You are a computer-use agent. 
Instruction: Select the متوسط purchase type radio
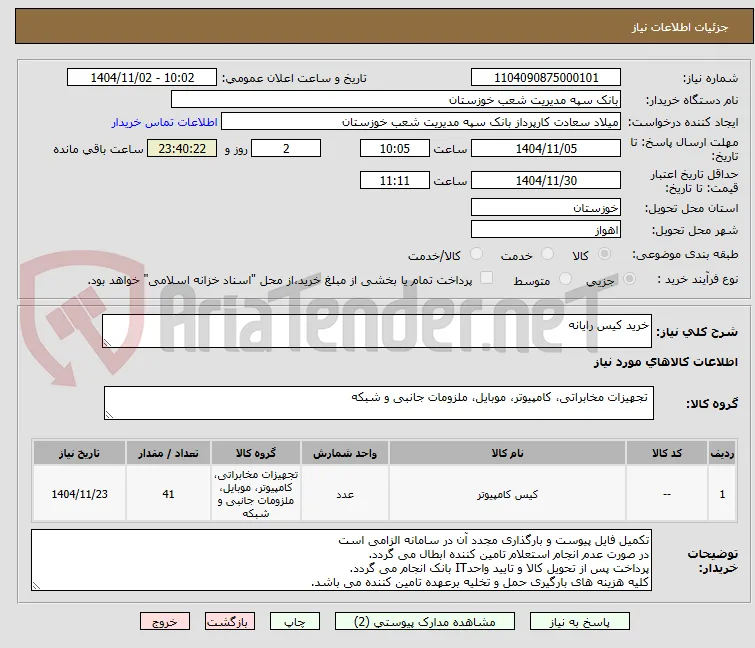(x=565, y=279)
